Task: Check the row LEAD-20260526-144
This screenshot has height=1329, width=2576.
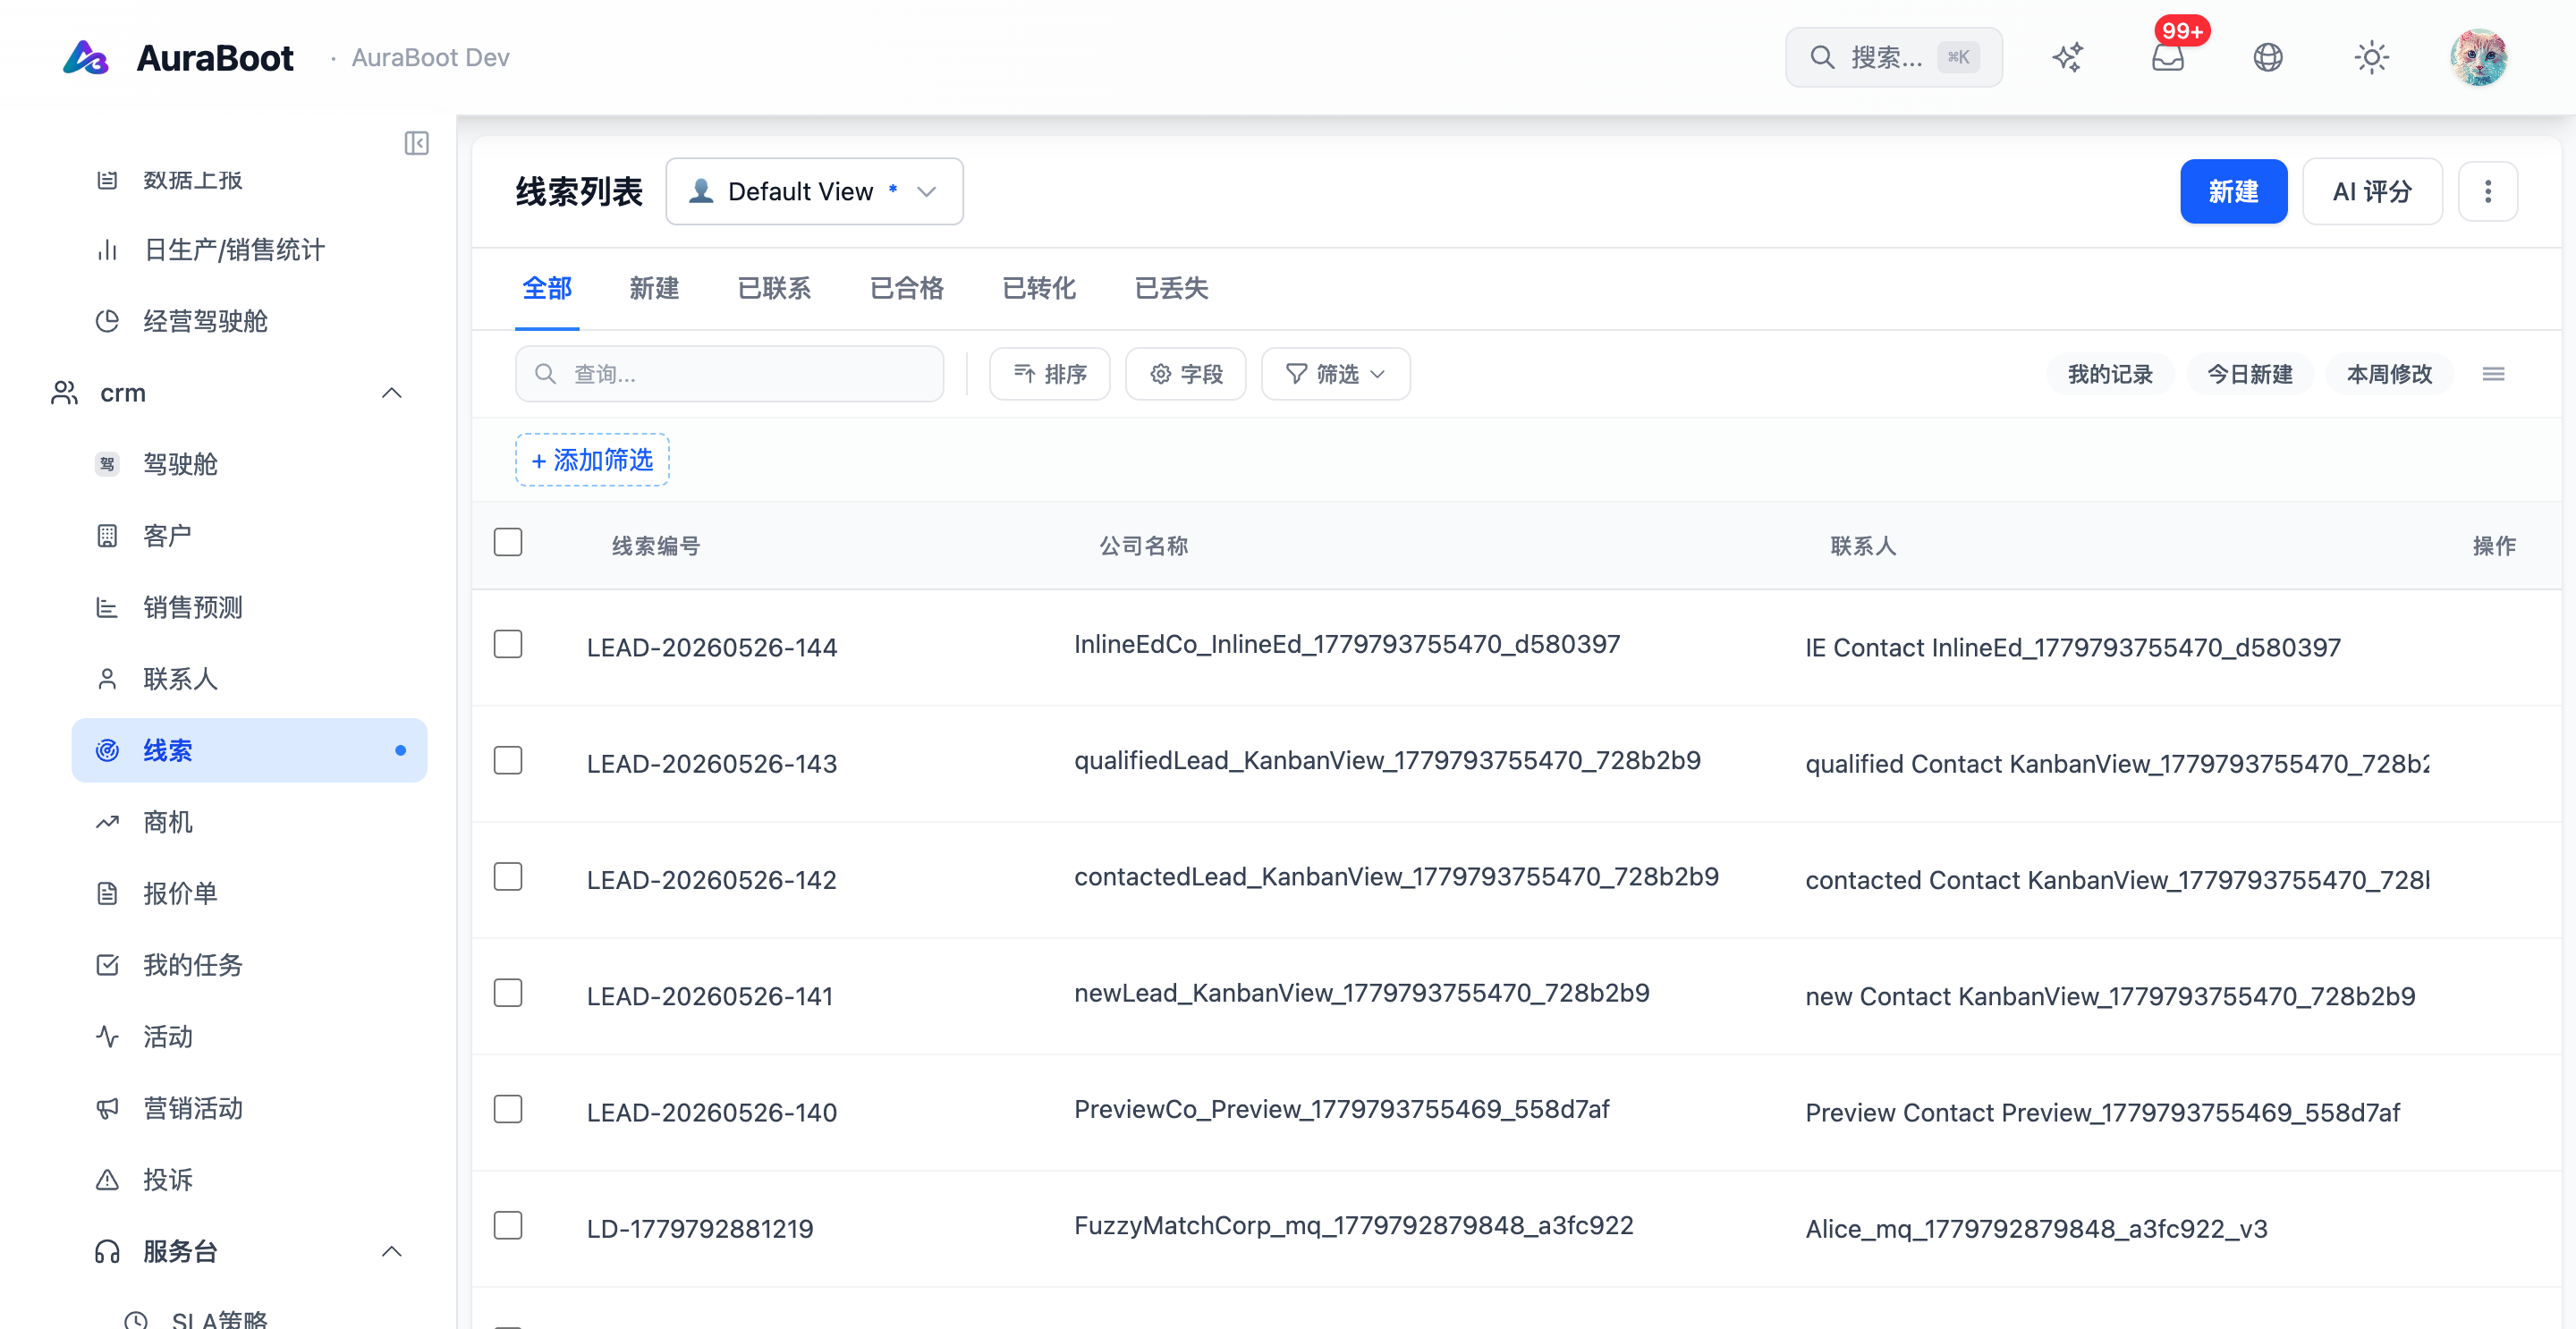Action: click(508, 645)
